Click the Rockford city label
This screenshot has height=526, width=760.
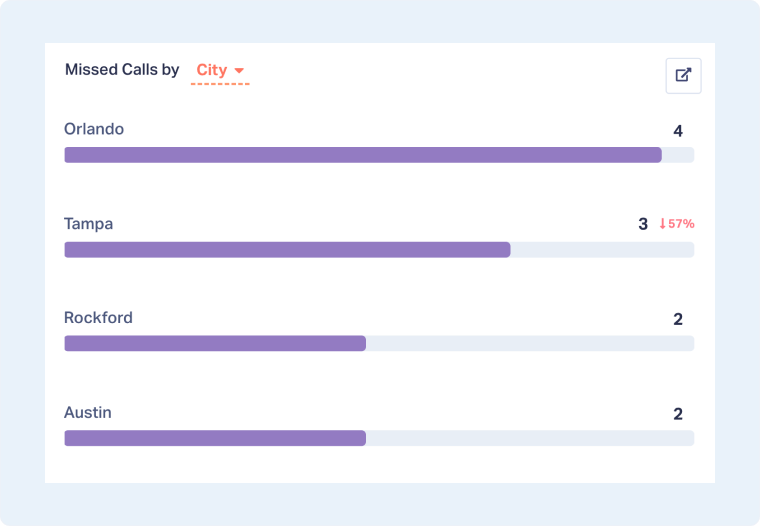point(98,318)
